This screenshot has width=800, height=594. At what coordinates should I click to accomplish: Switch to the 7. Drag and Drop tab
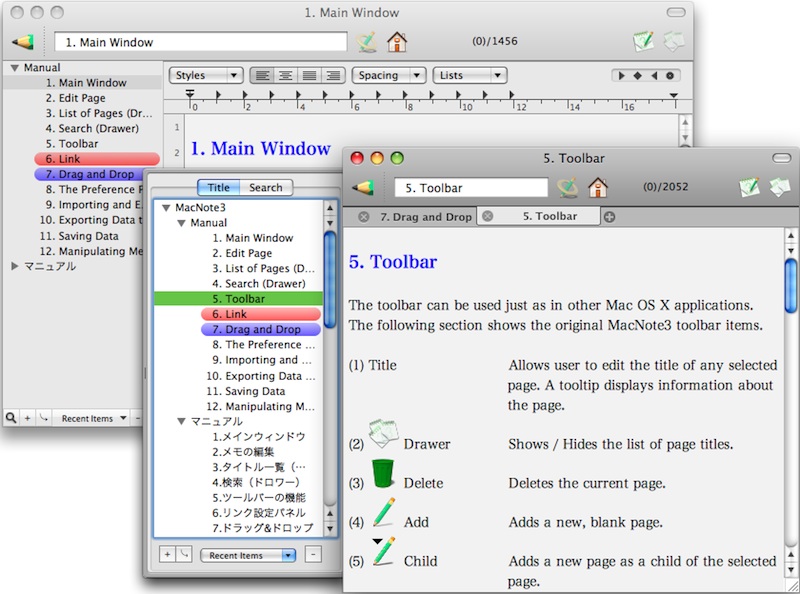pos(425,216)
